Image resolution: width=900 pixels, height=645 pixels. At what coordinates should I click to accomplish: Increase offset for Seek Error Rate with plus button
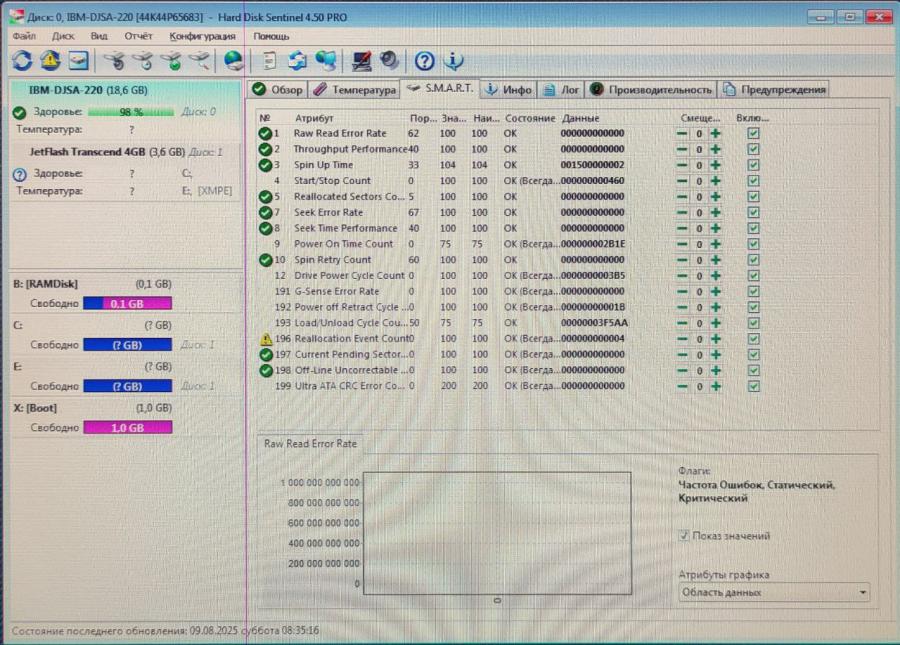pos(717,211)
